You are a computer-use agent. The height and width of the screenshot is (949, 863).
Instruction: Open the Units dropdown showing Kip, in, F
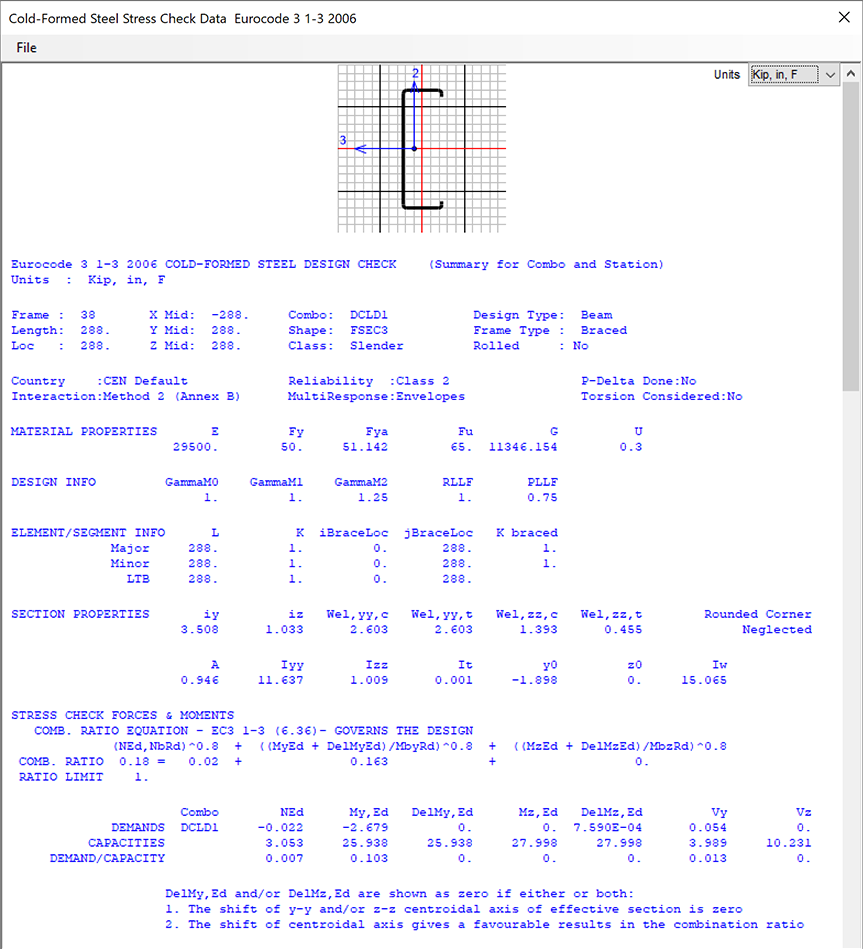783,75
